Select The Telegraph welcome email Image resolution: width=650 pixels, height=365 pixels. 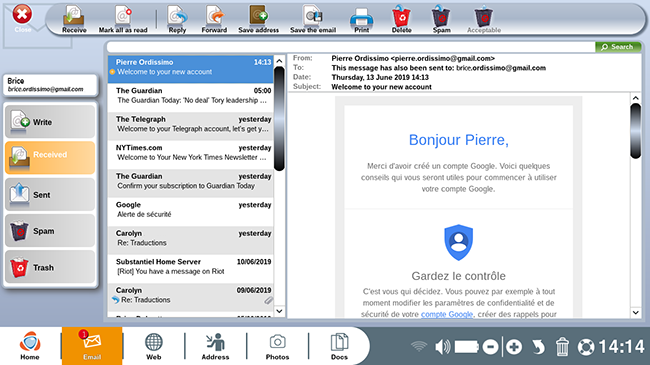click(x=191, y=124)
